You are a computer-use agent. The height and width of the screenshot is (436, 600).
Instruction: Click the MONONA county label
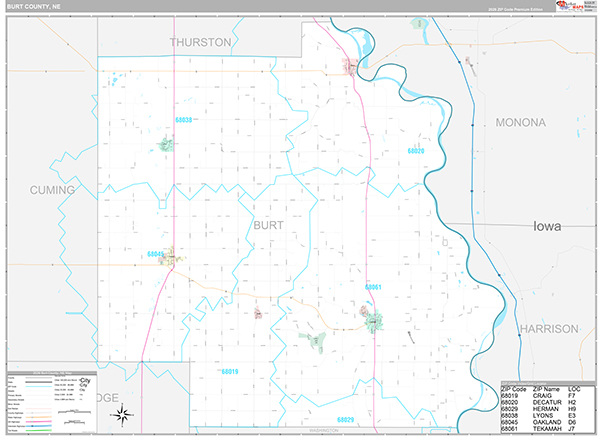pos(521,122)
